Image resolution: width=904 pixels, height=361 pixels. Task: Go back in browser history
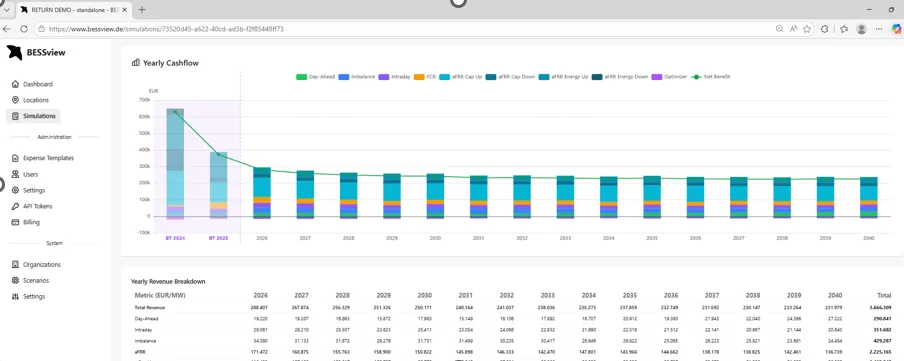coord(7,29)
